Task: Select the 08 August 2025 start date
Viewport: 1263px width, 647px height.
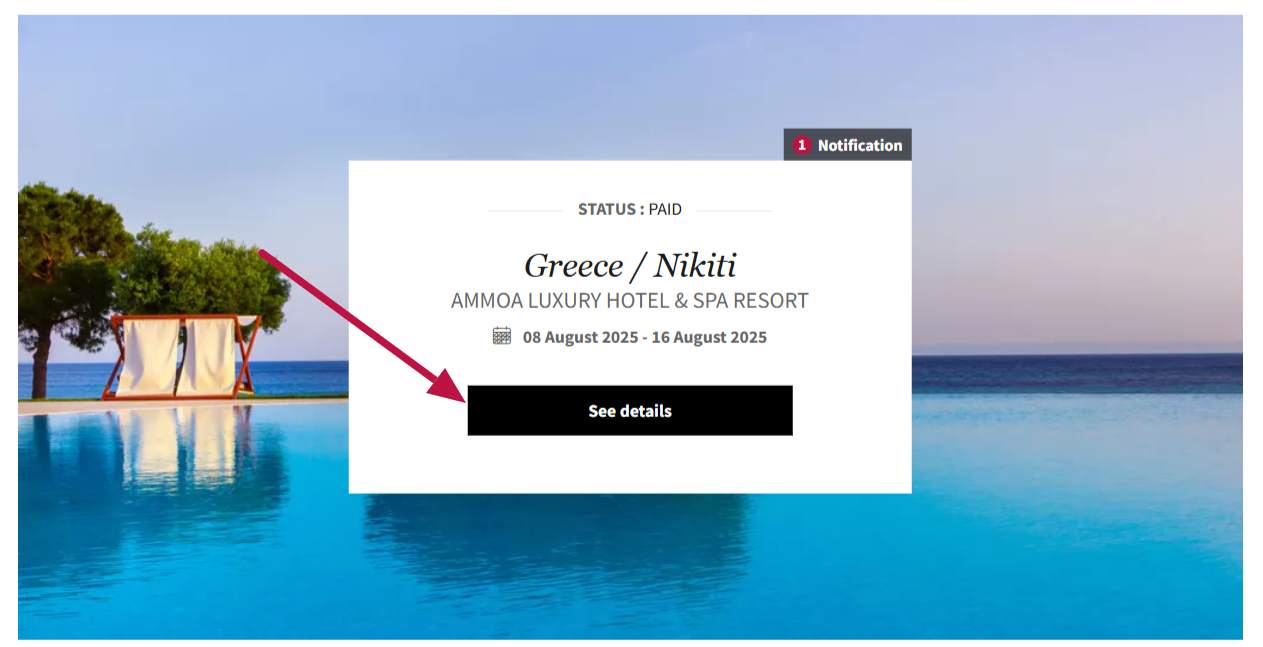Action: (581, 337)
